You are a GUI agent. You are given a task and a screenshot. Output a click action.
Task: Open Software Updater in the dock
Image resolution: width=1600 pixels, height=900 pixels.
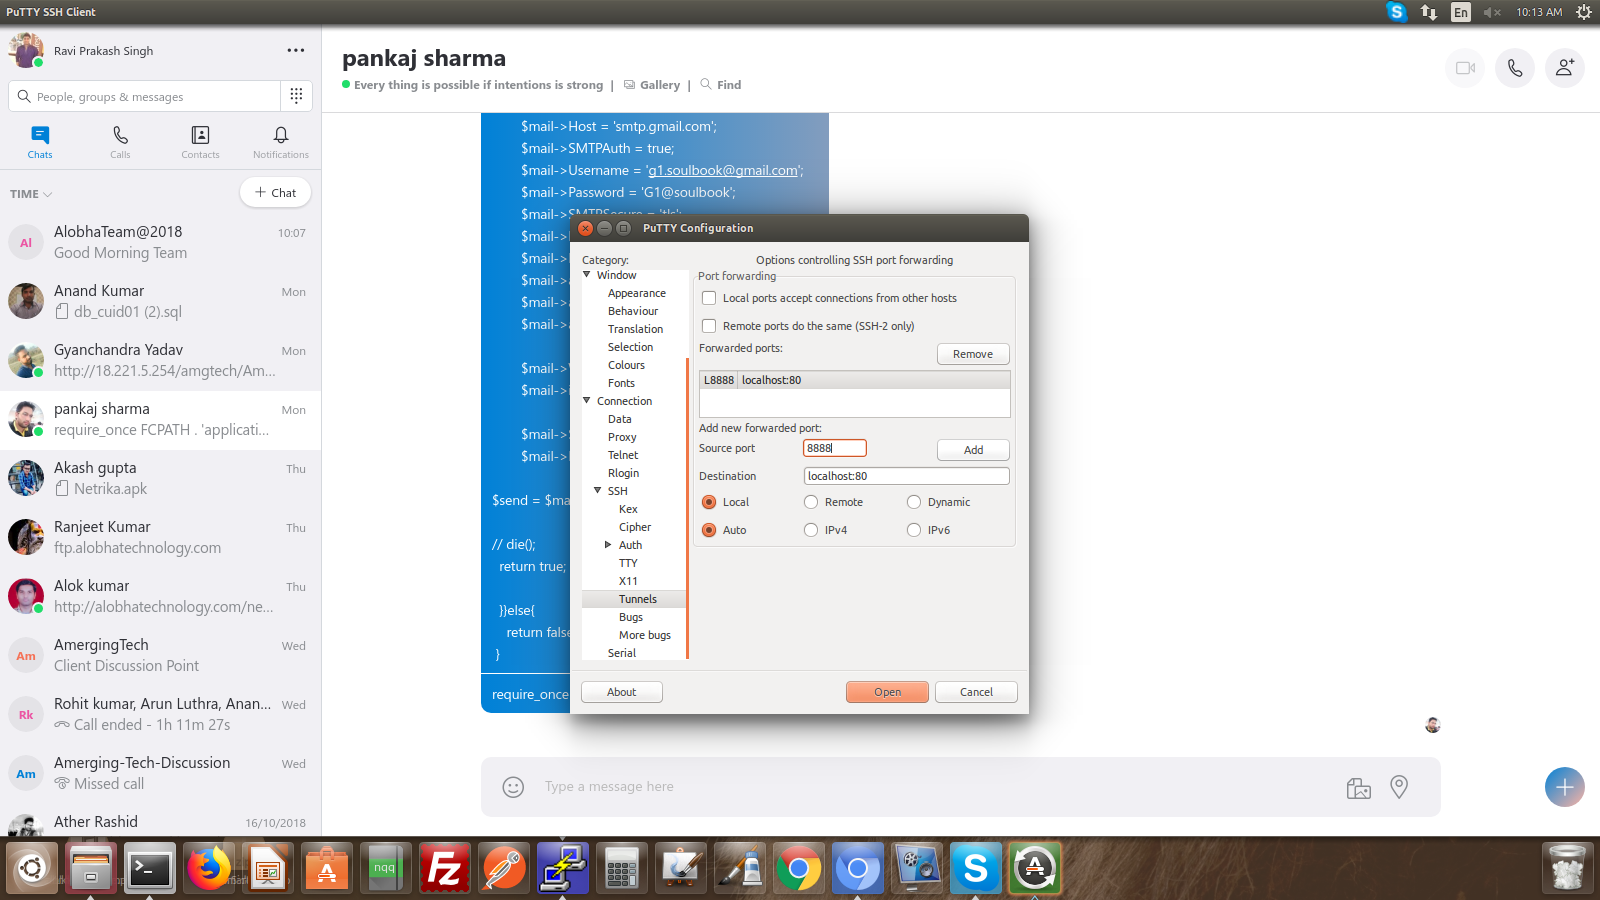point(1034,868)
